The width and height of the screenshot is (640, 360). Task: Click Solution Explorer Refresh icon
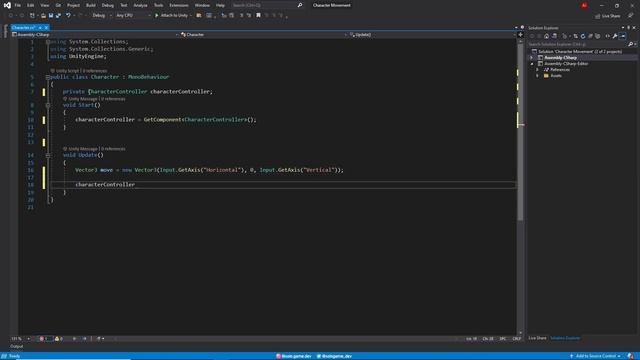pyautogui.click(x=583, y=36)
